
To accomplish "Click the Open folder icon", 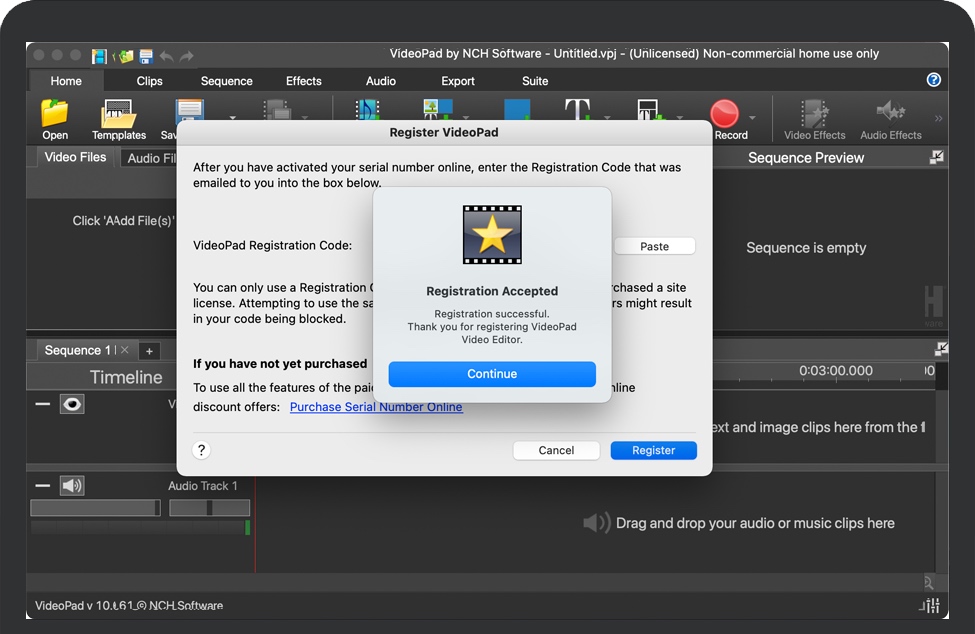I will [55, 114].
